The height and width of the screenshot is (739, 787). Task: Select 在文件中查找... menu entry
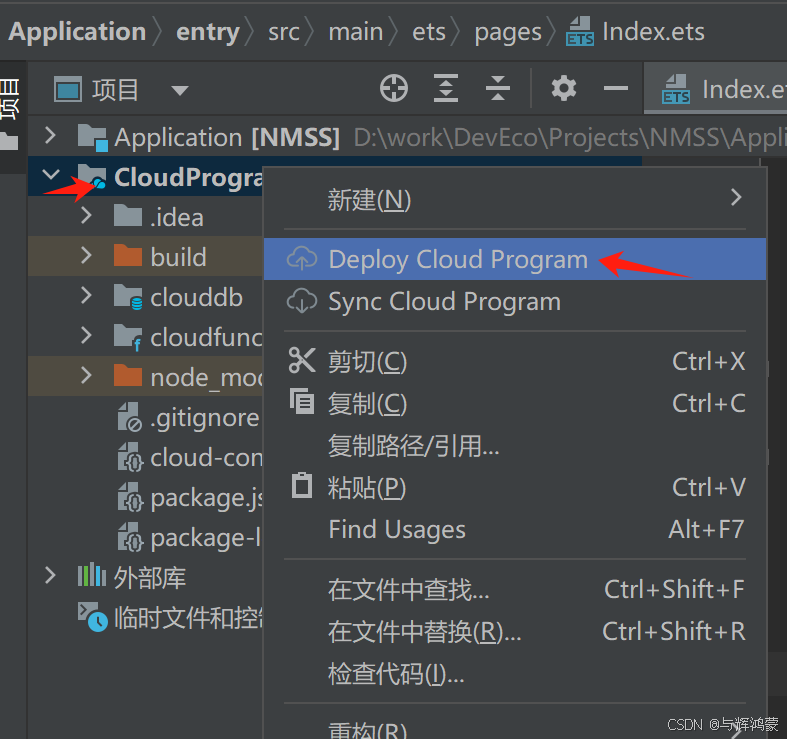coord(515,589)
